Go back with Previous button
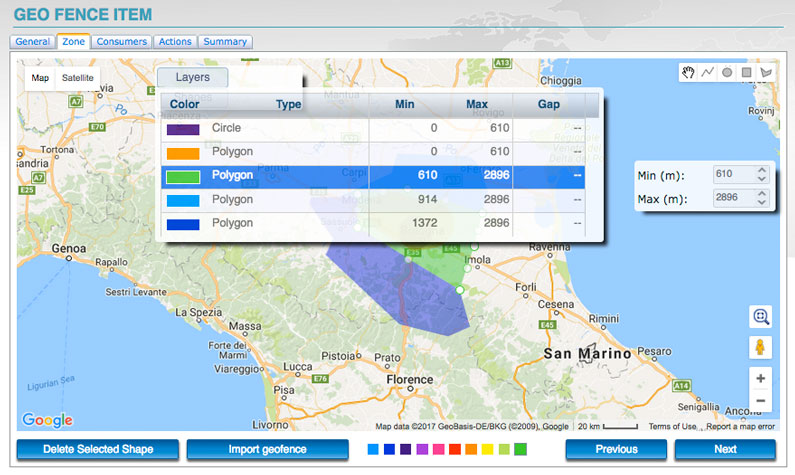Screen dimensions: 795x475 (x=616, y=449)
